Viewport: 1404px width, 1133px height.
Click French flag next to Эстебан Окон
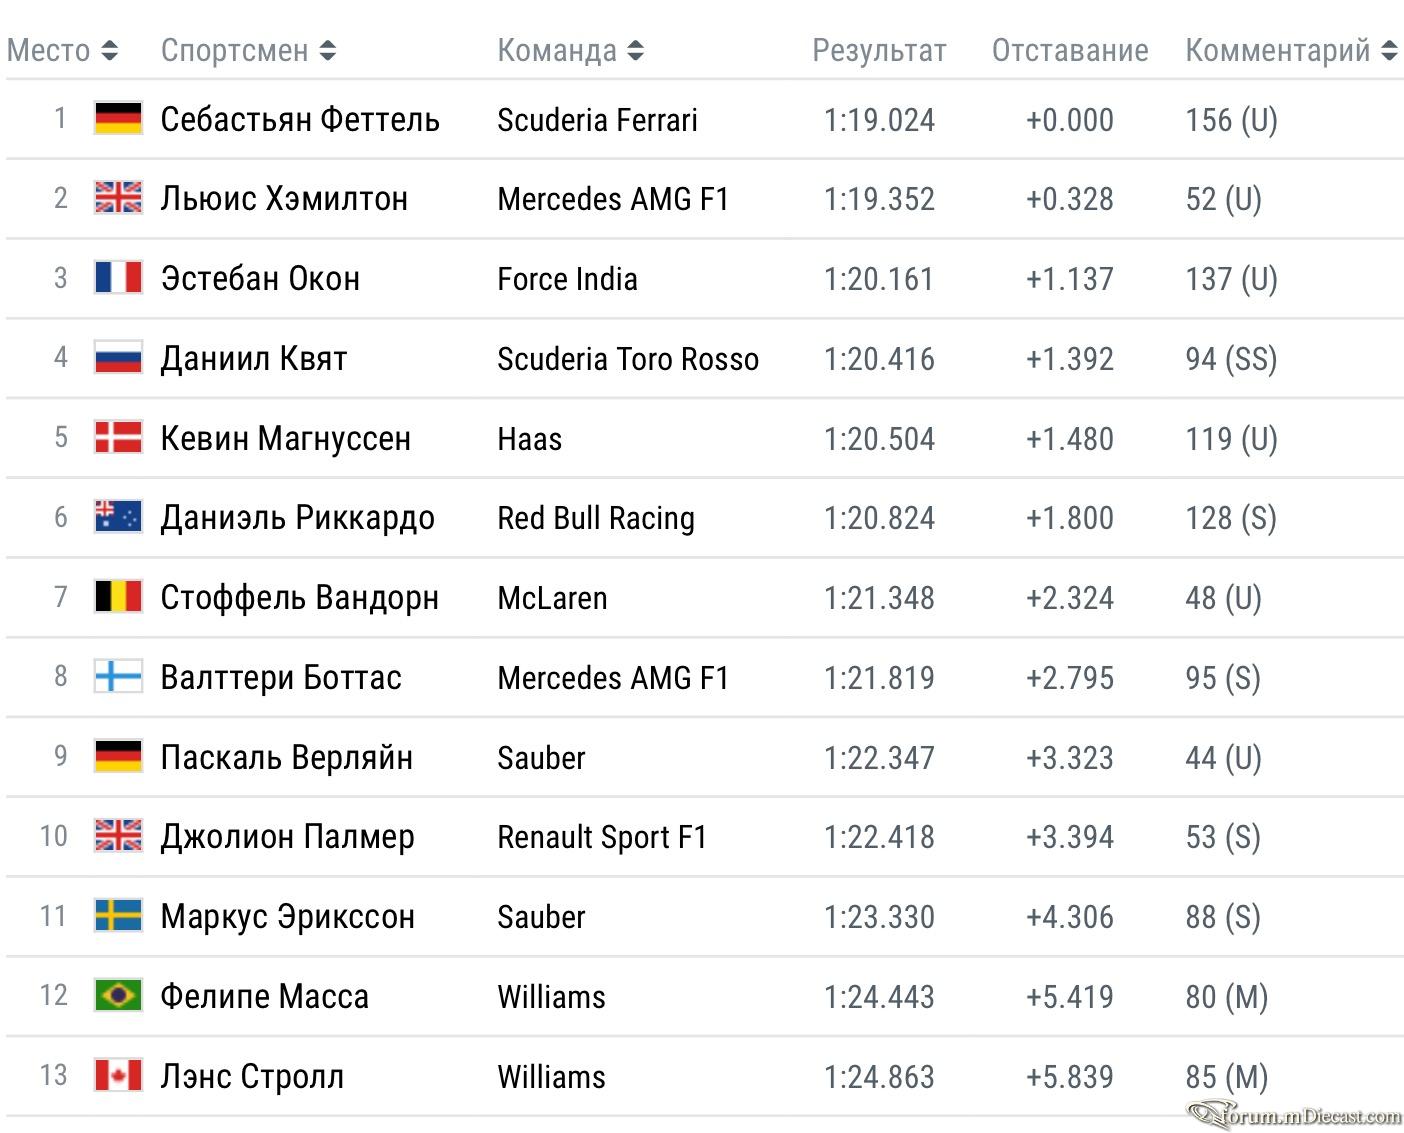[118, 277]
